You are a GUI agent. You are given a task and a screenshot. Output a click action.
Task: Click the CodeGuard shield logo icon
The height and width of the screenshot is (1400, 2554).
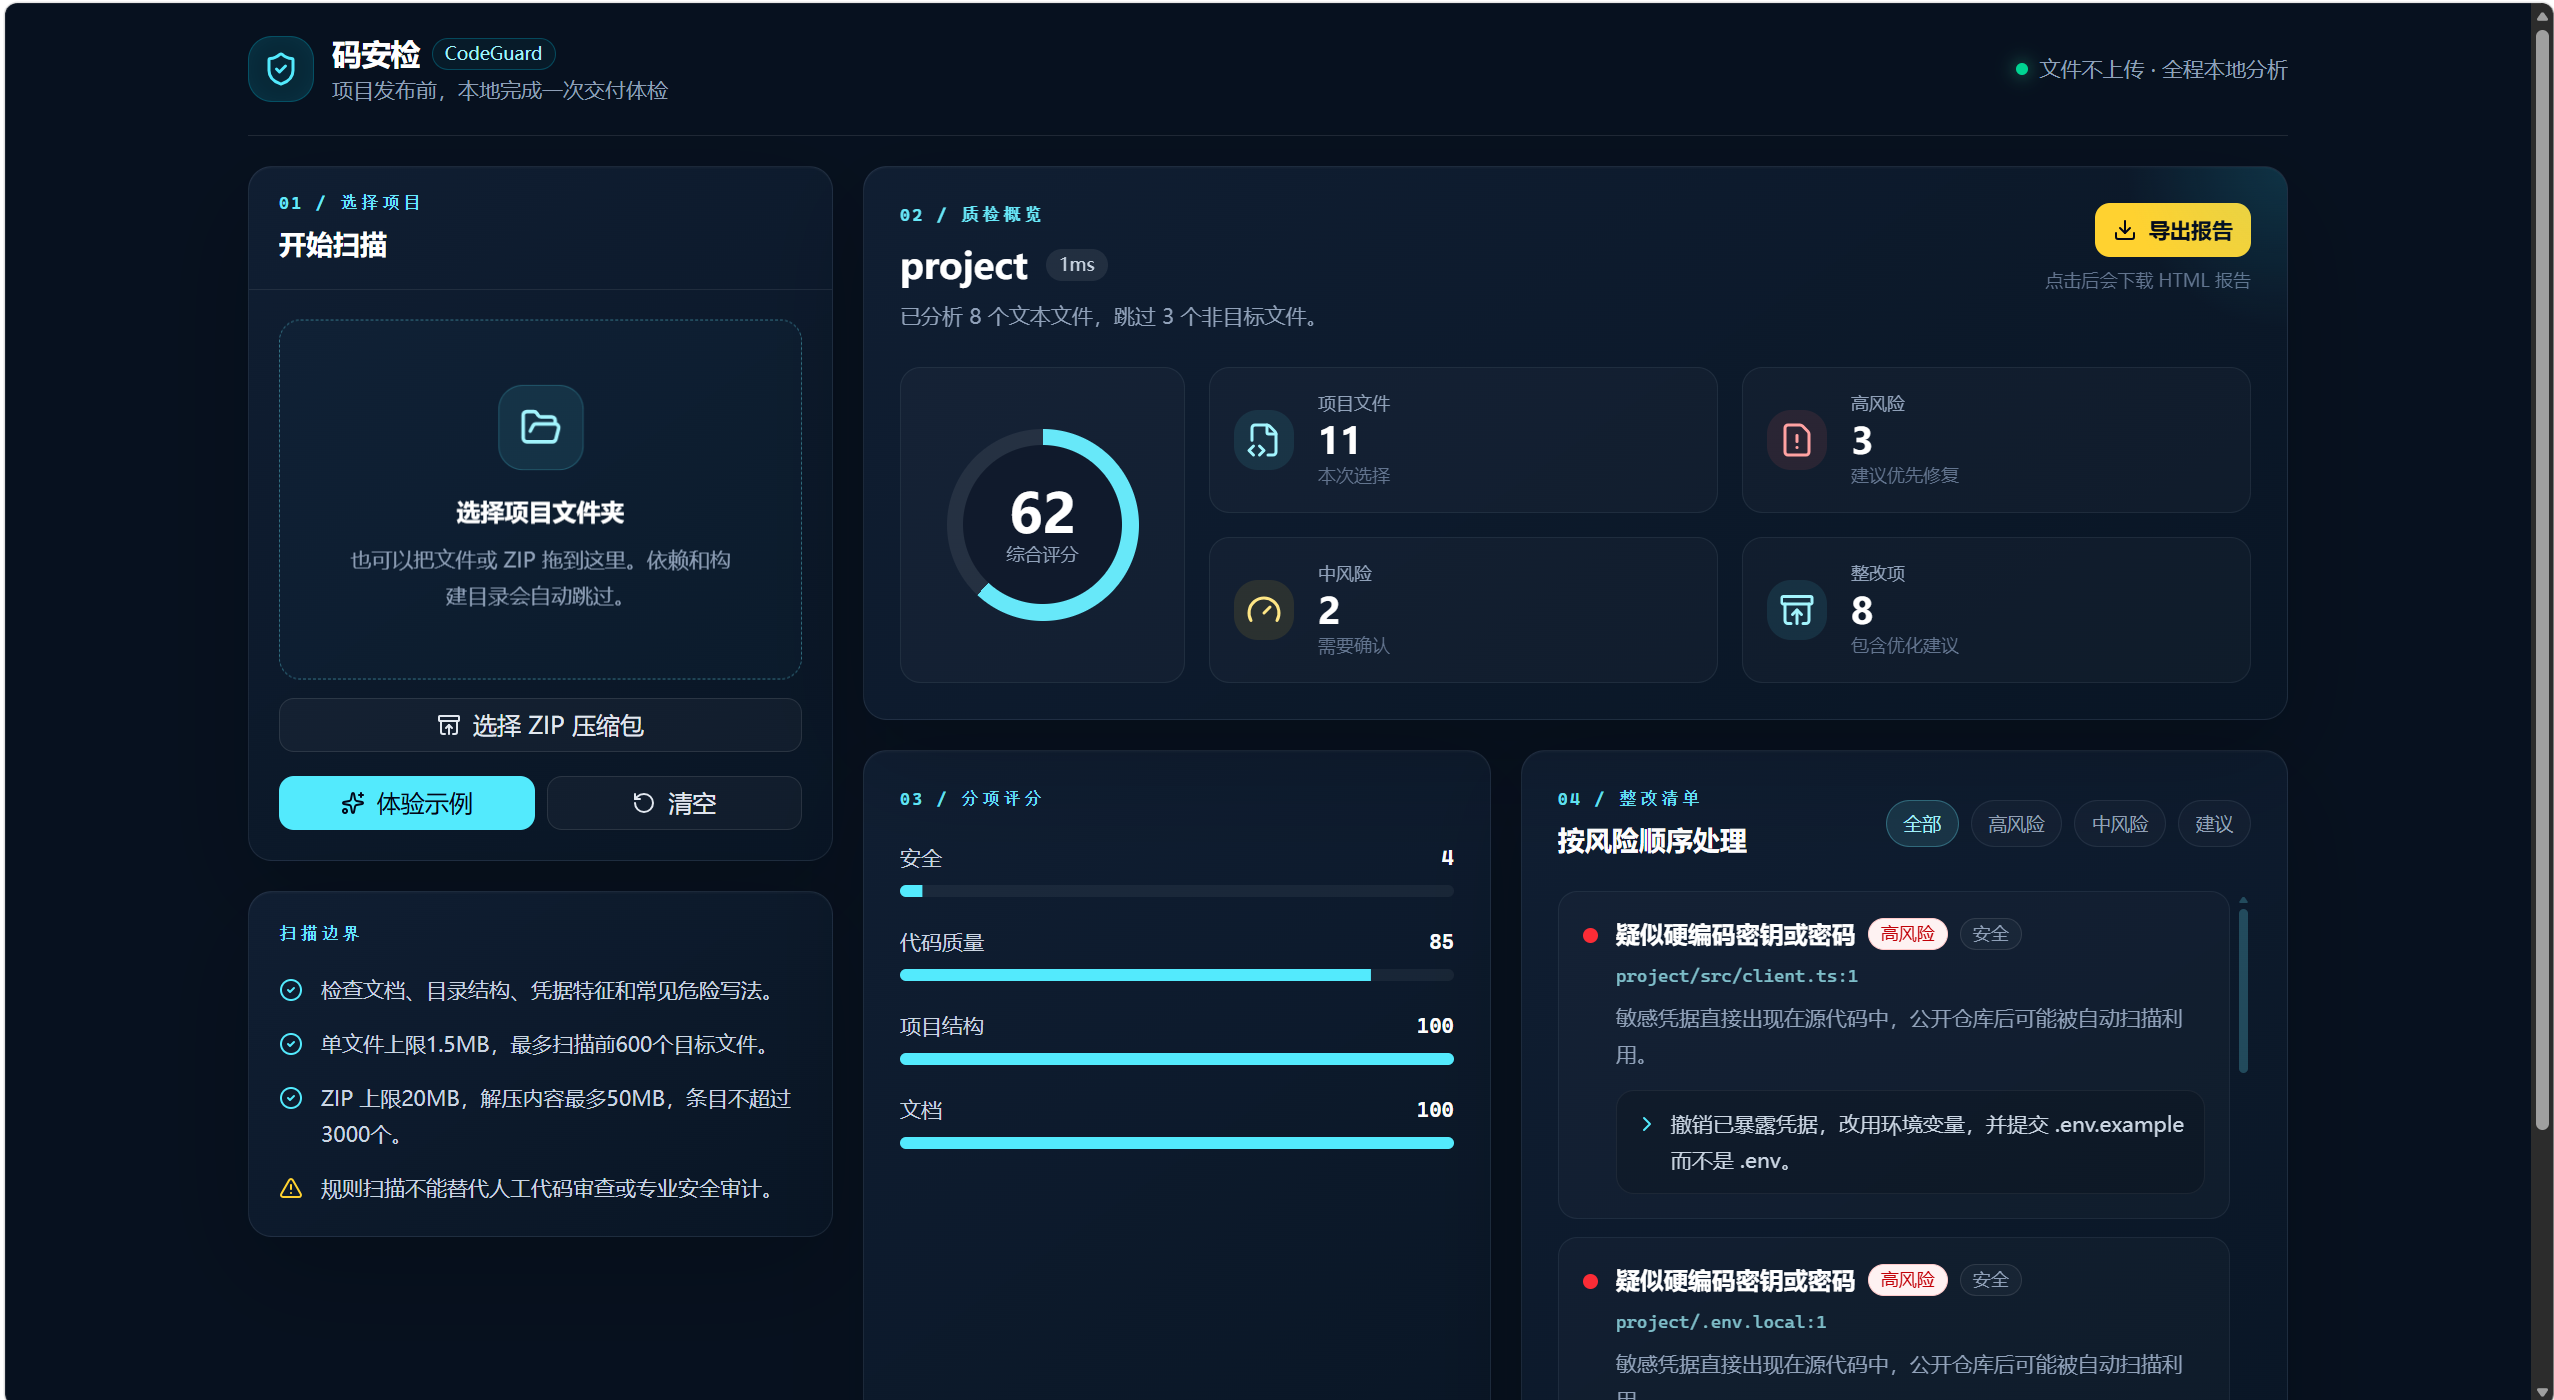point(281,69)
